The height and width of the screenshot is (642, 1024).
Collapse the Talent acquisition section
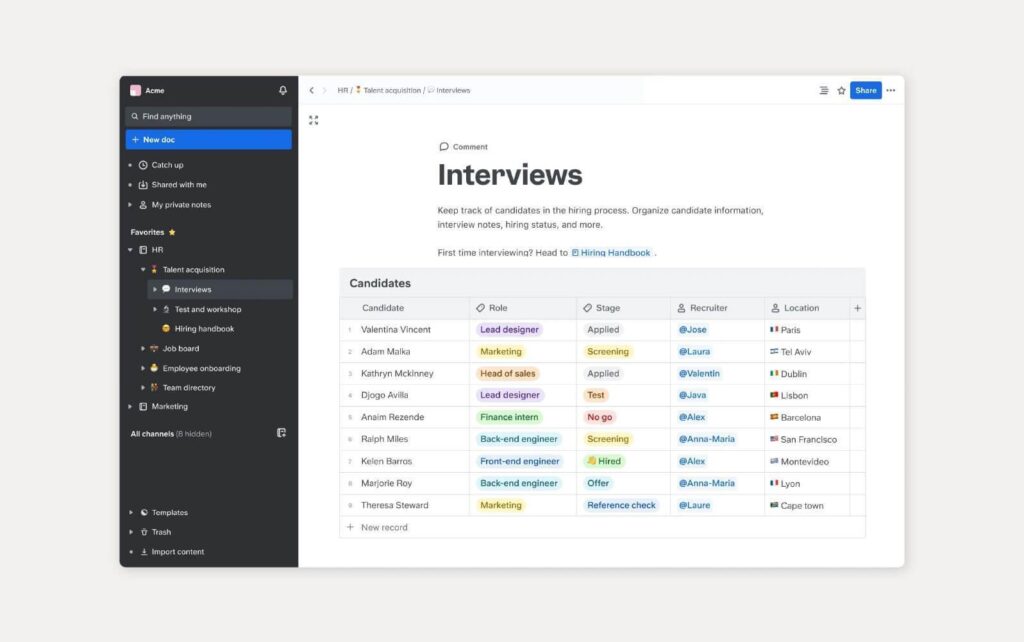click(x=143, y=269)
